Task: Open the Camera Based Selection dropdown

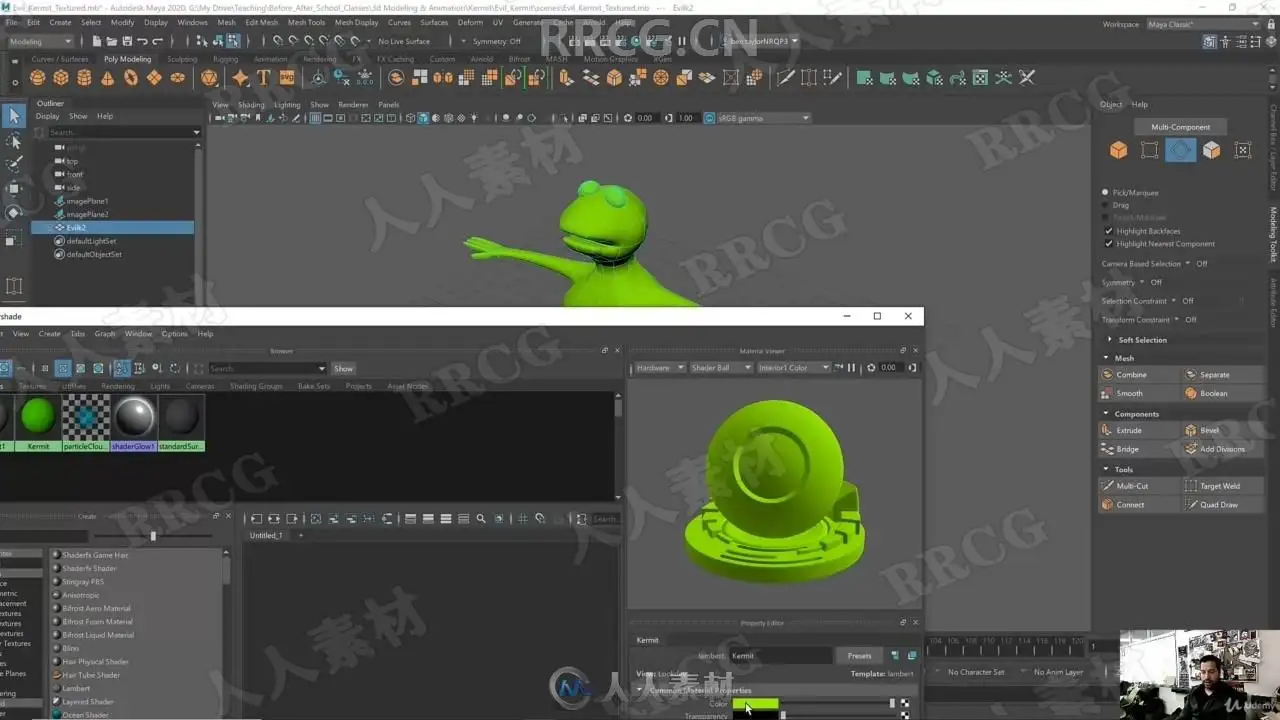Action: coord(1188,264)
